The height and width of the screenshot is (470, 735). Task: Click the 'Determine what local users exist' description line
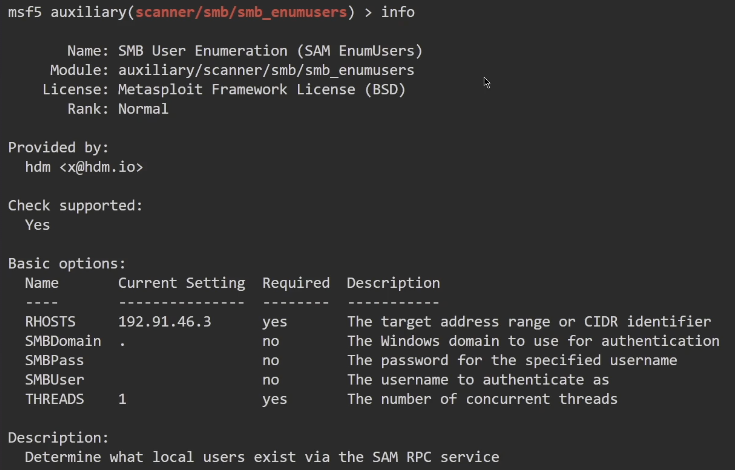(x=261, y=457)
